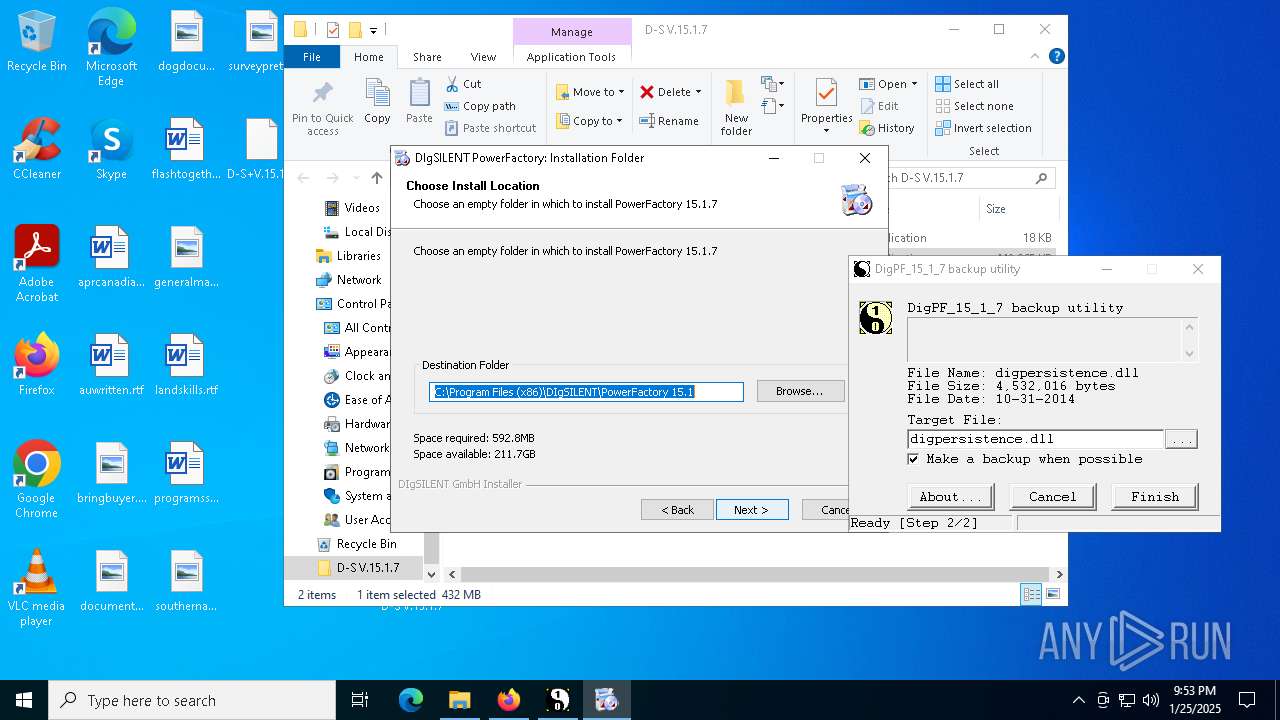This screenshot has height=720, width=1280.
Task: Open Recycle Bin desktop icon
Action: 37,41
